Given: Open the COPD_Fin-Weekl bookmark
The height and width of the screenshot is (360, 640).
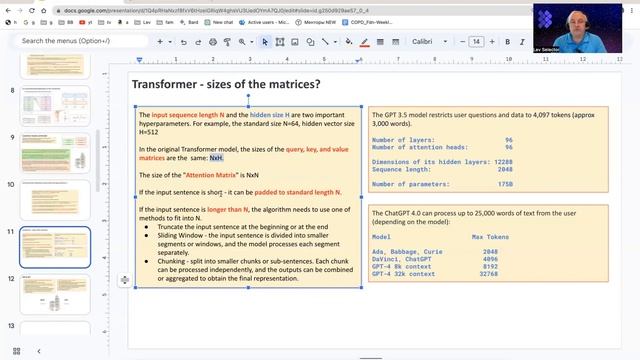Looking at the screenshot, I should (x=367, y=22).
